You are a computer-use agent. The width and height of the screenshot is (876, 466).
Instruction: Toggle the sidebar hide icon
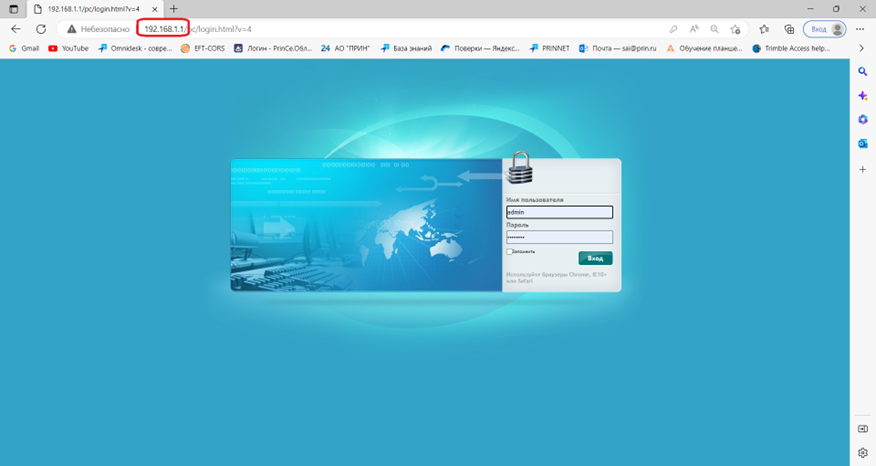(x=863, y=429)
